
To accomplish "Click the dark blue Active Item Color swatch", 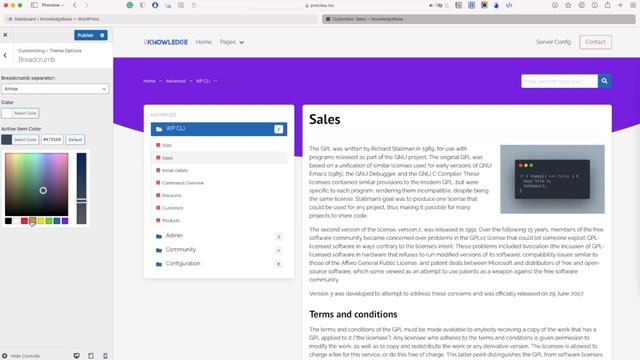I will click(x=7, y=140).
